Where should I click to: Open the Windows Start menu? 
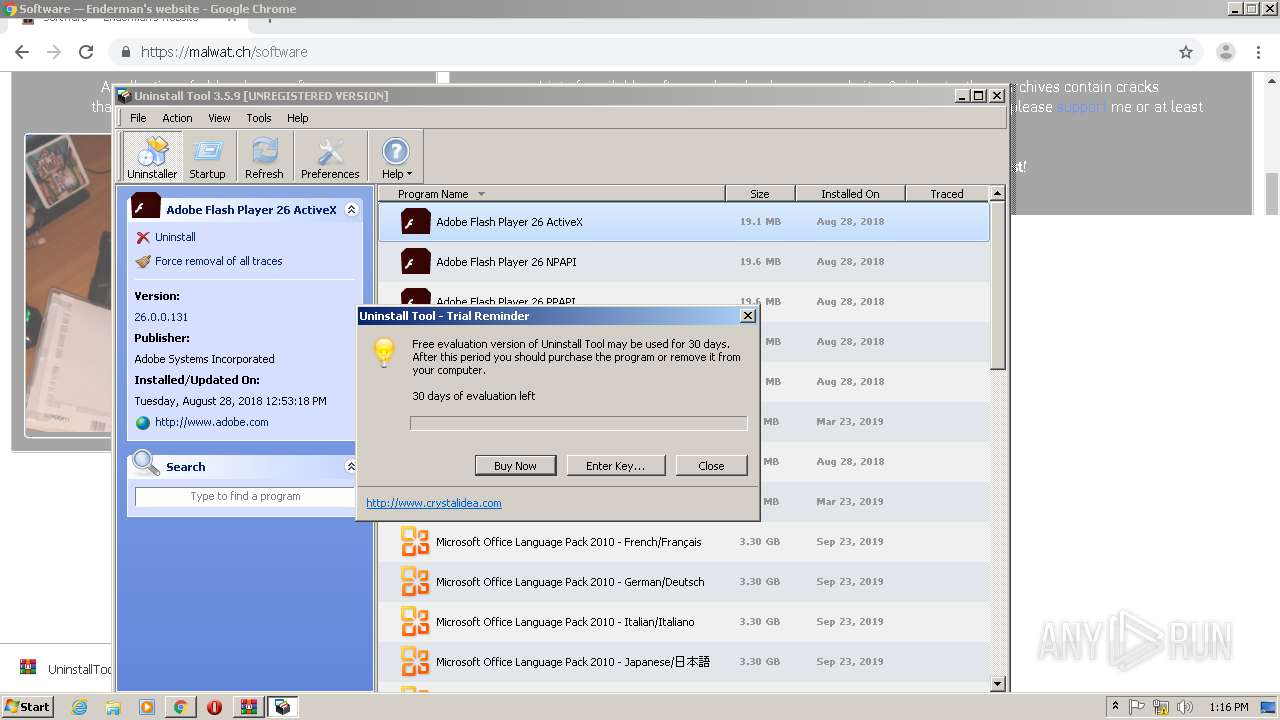point(28,707)
